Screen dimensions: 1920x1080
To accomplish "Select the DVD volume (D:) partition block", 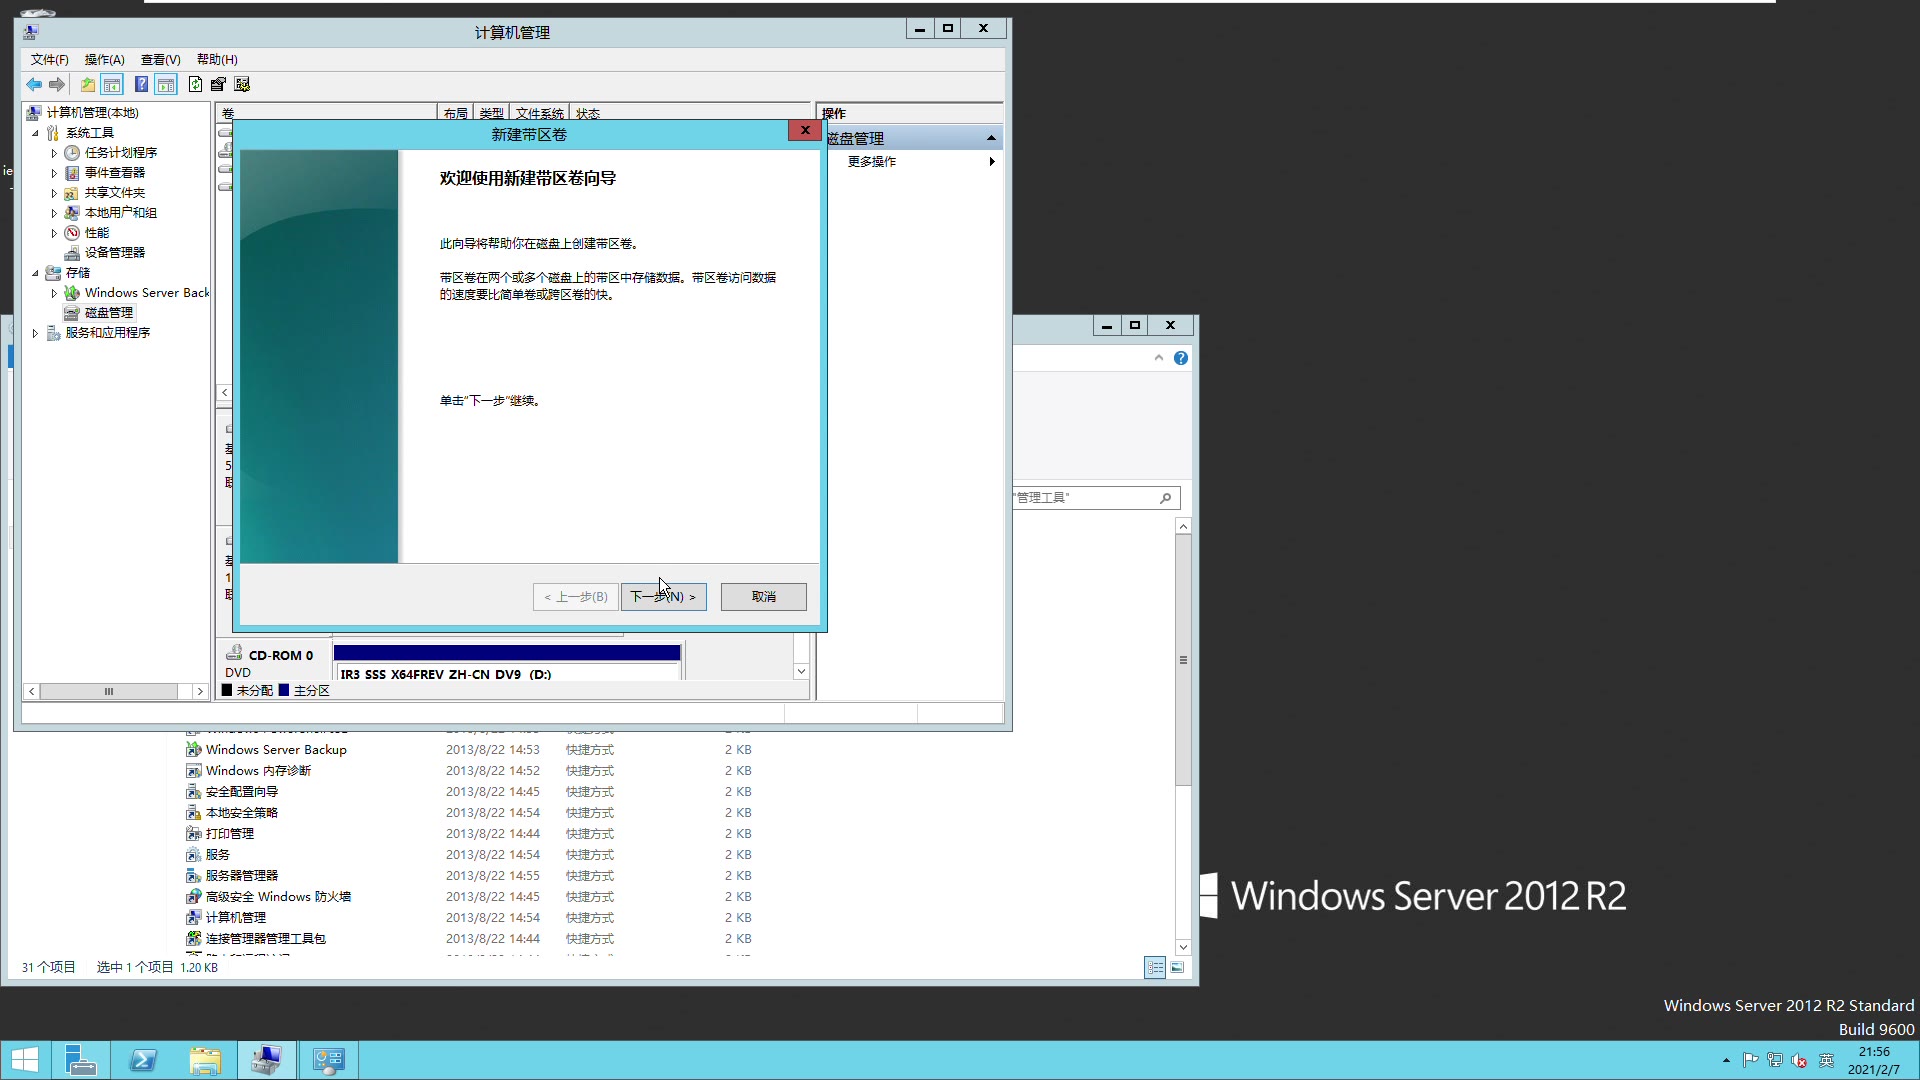I will 507,663.
